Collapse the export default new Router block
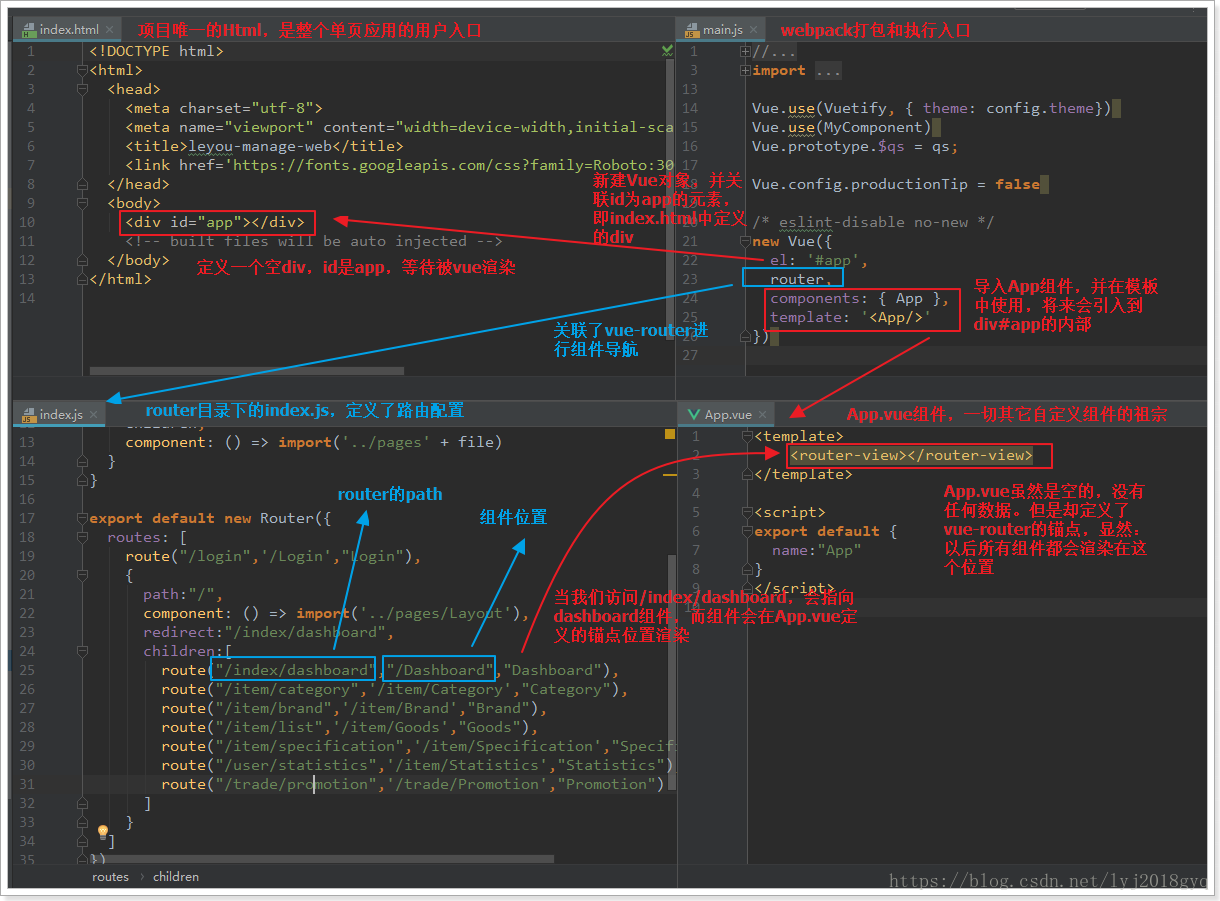The width and height of the screenshot is (1220, 901). [x=82, y=518]
